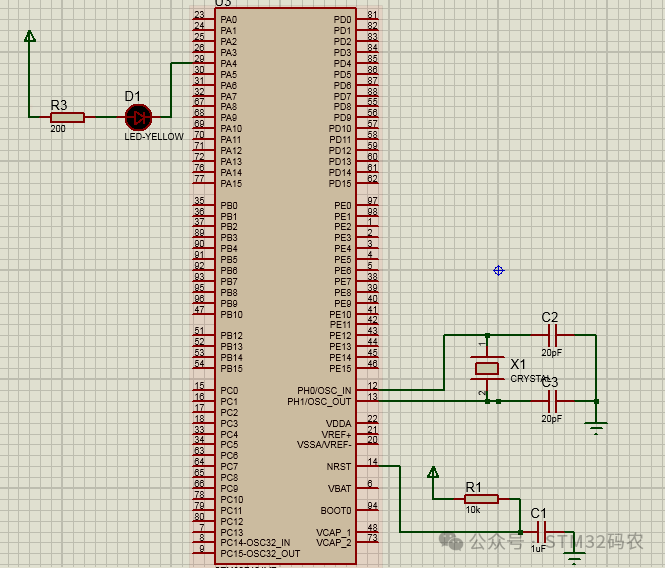Screen dimensions: 665x568
Task: Click the R1 reference label
Action: pyautogui.click(x=473, y=487)
